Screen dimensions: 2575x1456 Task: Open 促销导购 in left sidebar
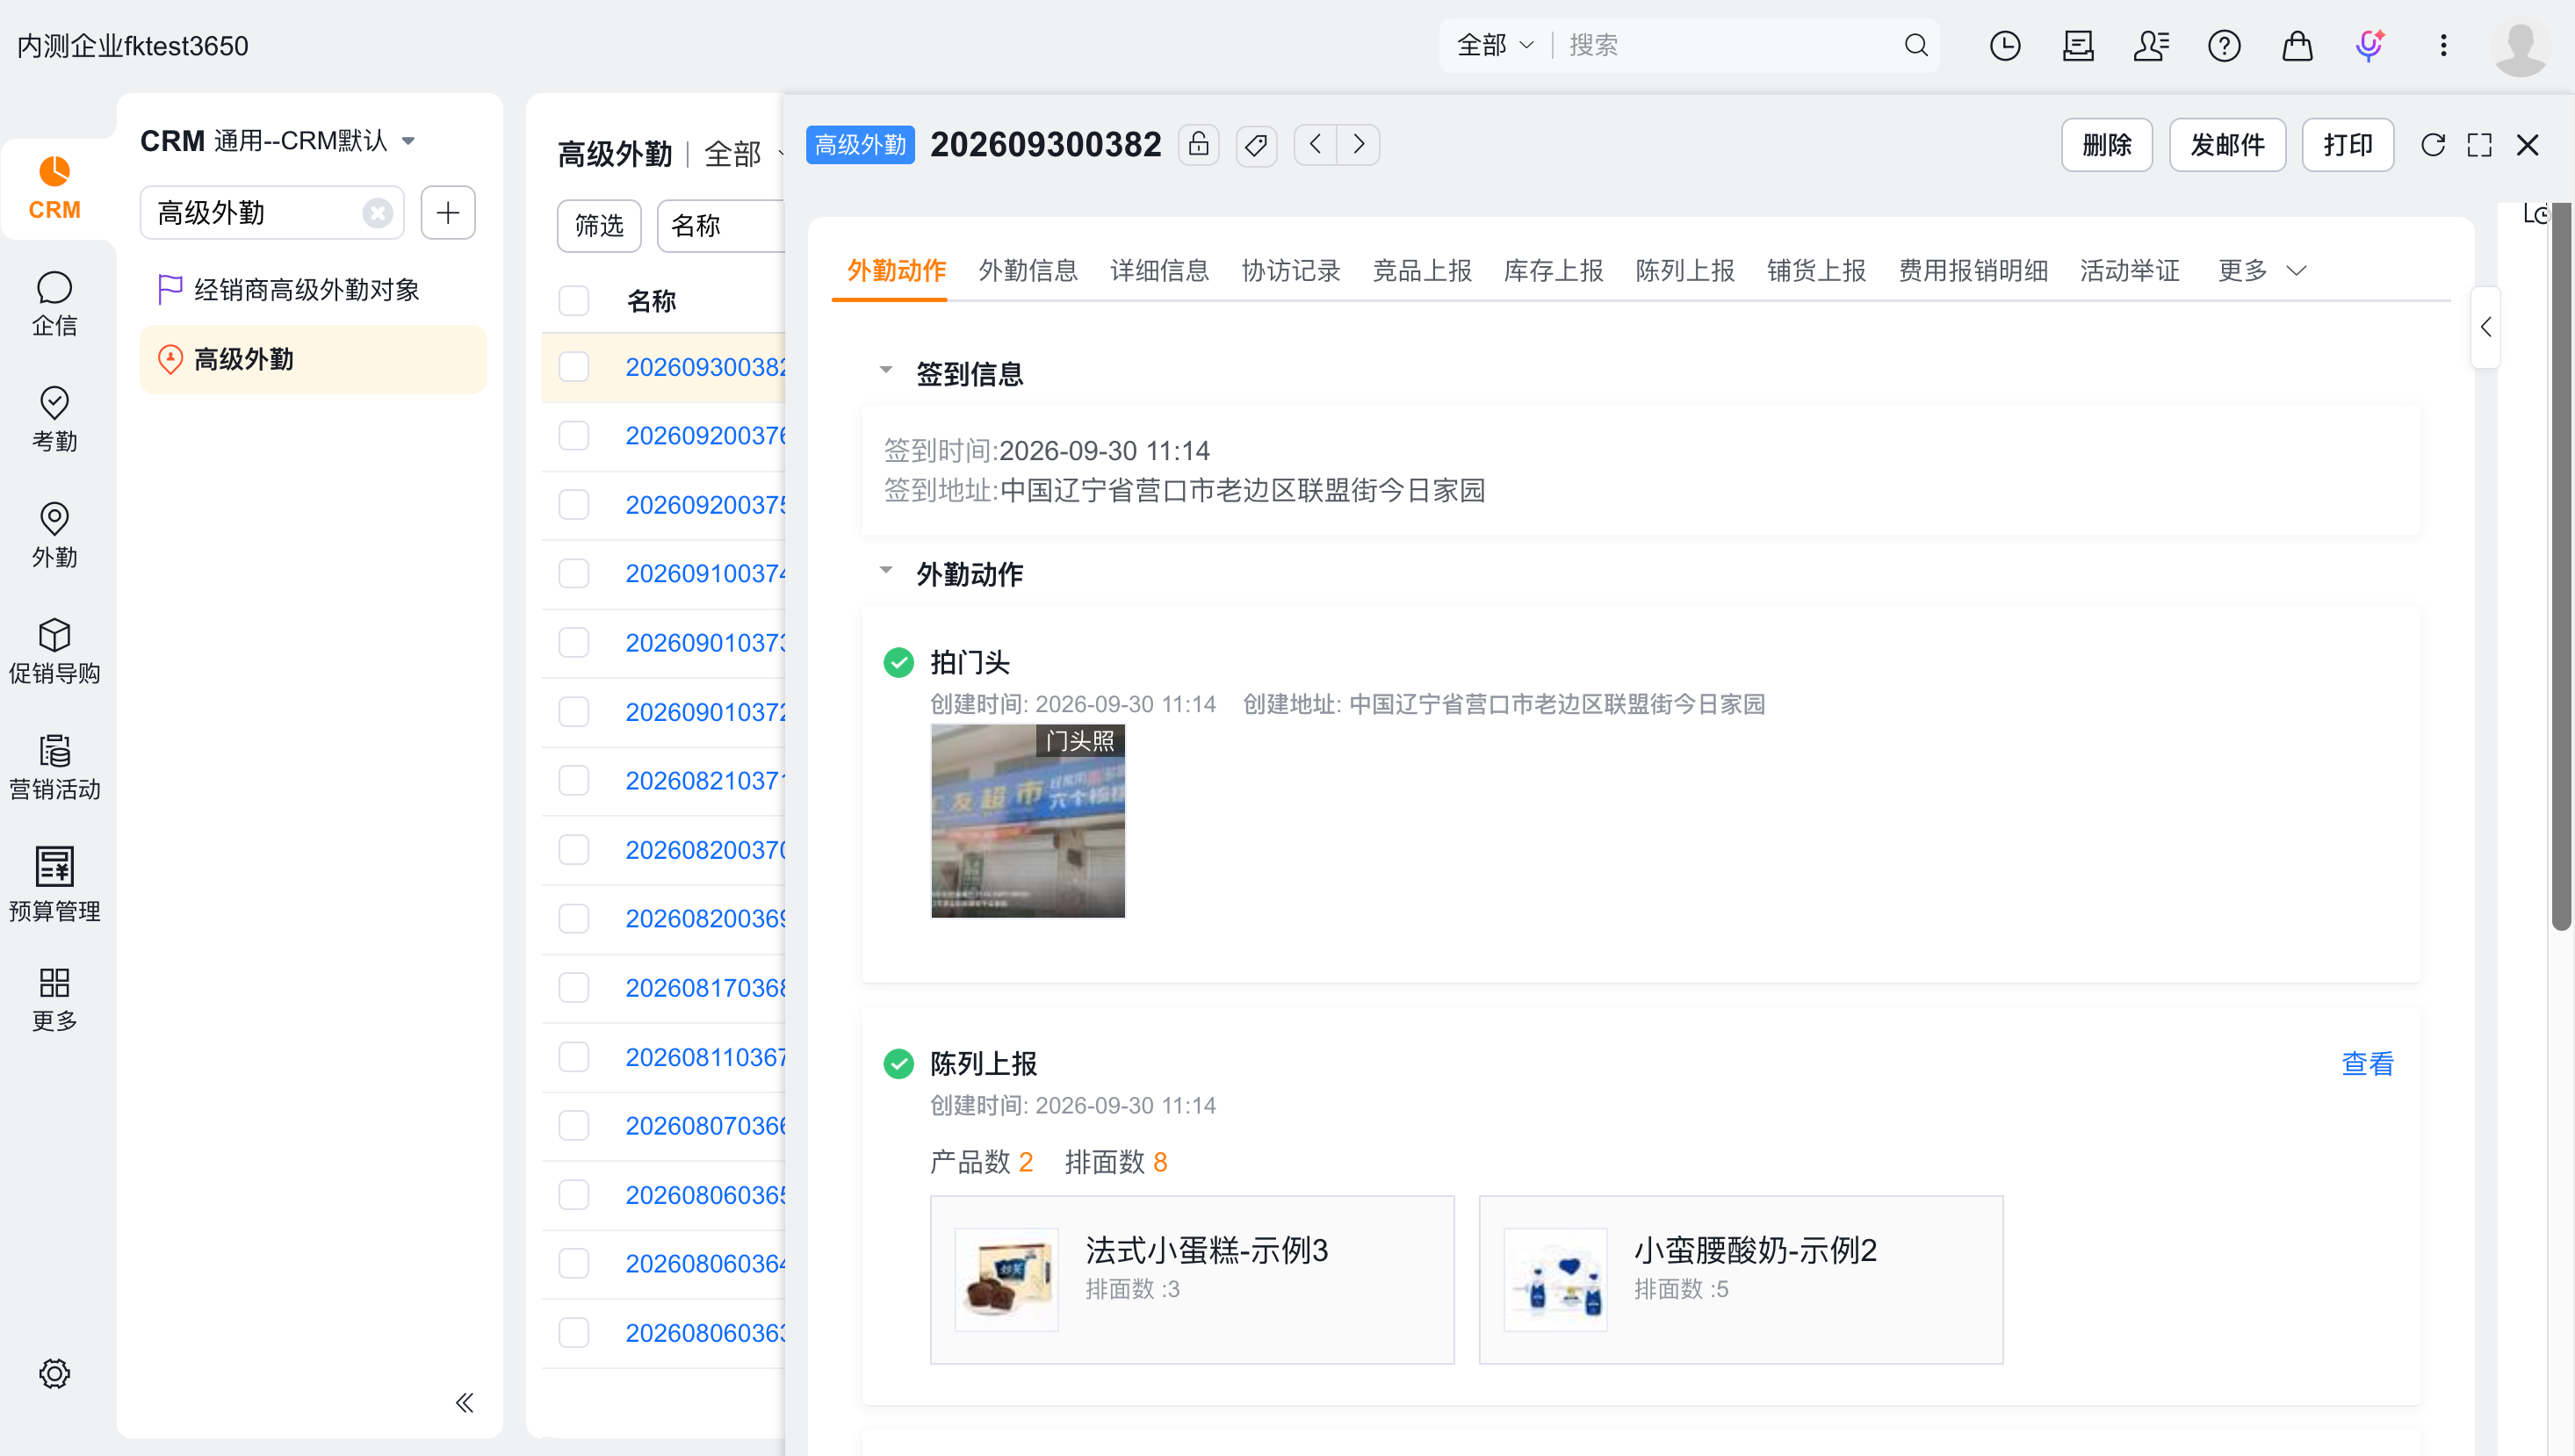pyautogui.click(x=54, y=652)
